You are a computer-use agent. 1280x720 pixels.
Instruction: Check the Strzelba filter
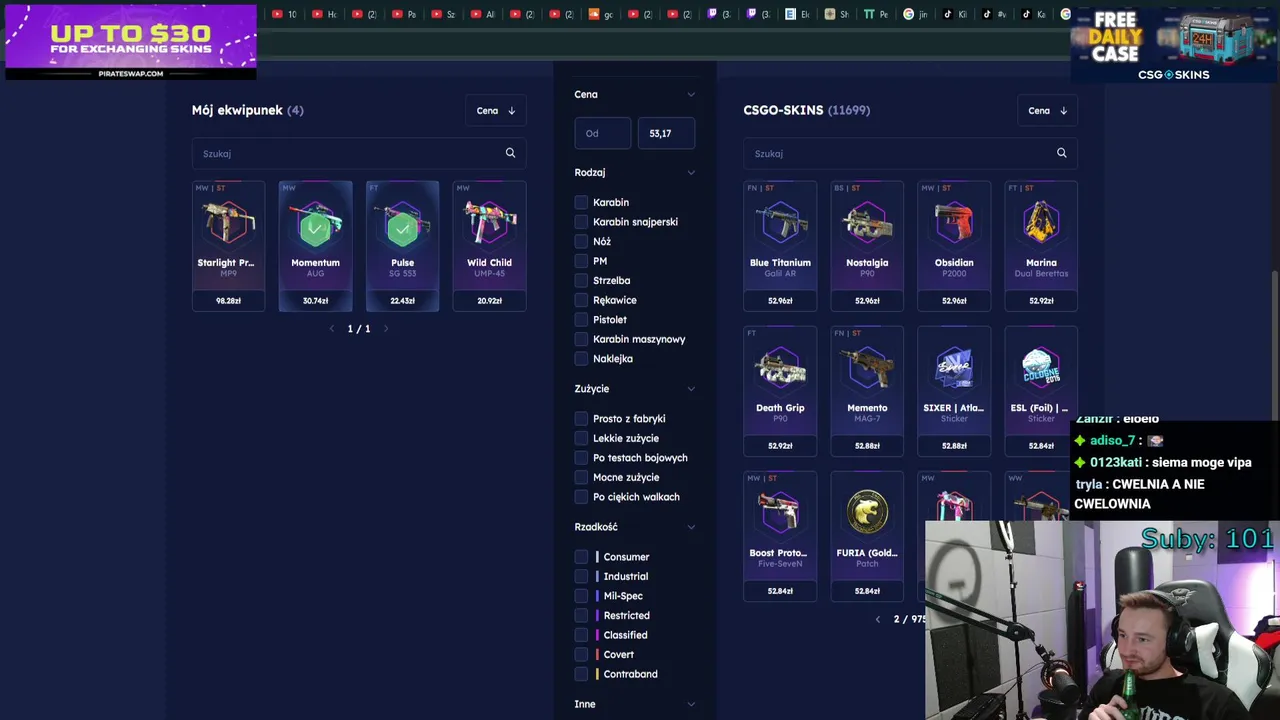click(581, 280)
